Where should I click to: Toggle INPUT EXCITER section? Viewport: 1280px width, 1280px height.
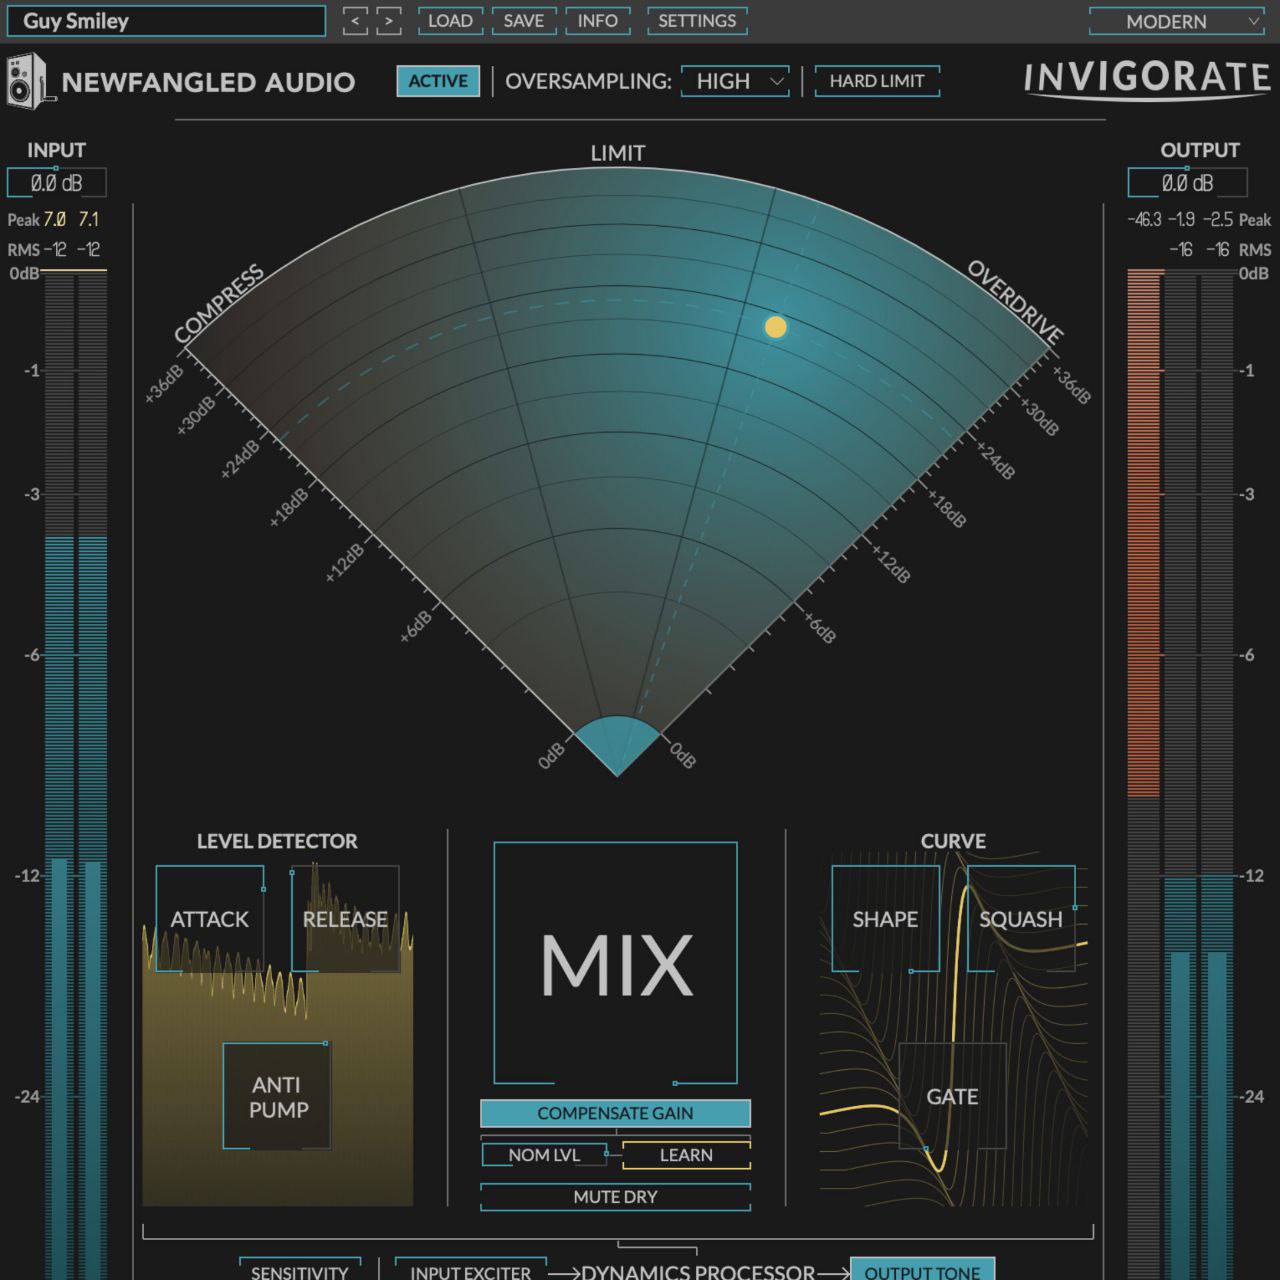coord(470,1271)
